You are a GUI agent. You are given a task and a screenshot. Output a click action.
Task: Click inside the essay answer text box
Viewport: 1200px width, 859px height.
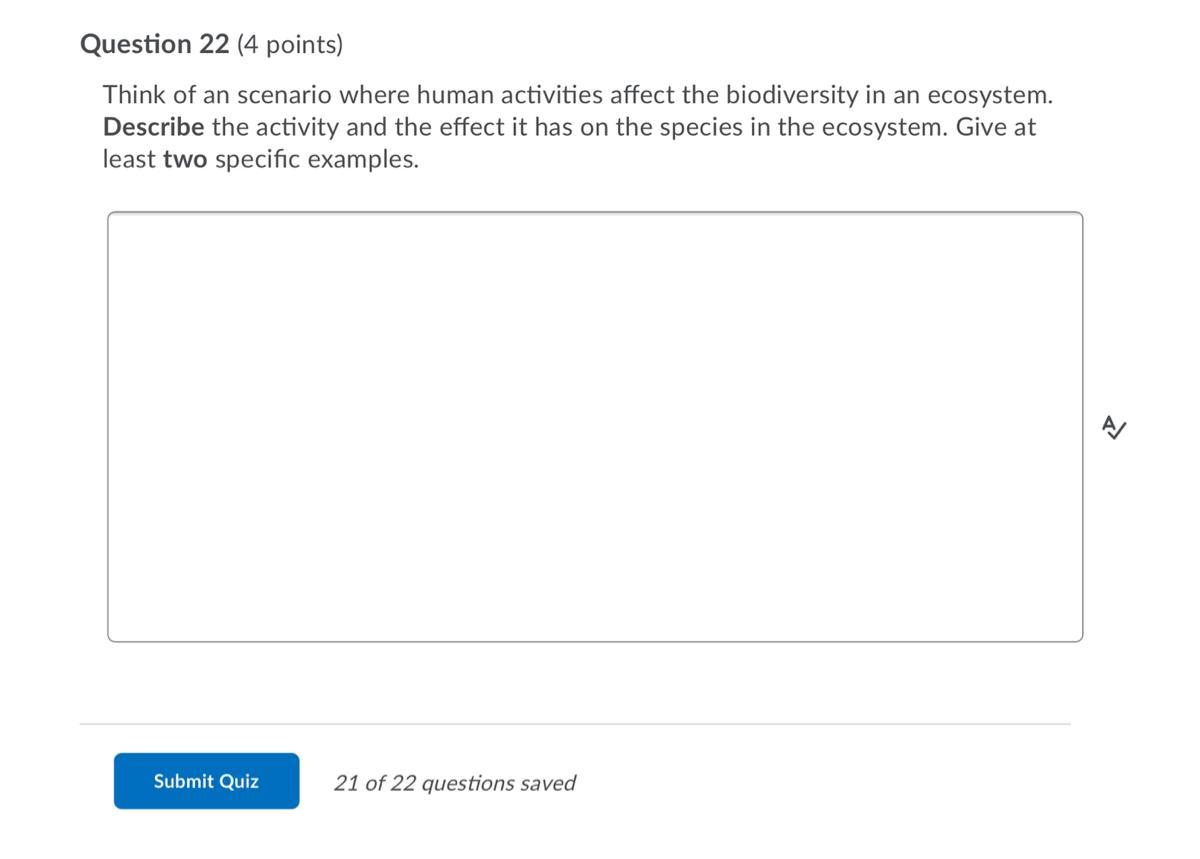pos(595,427)
